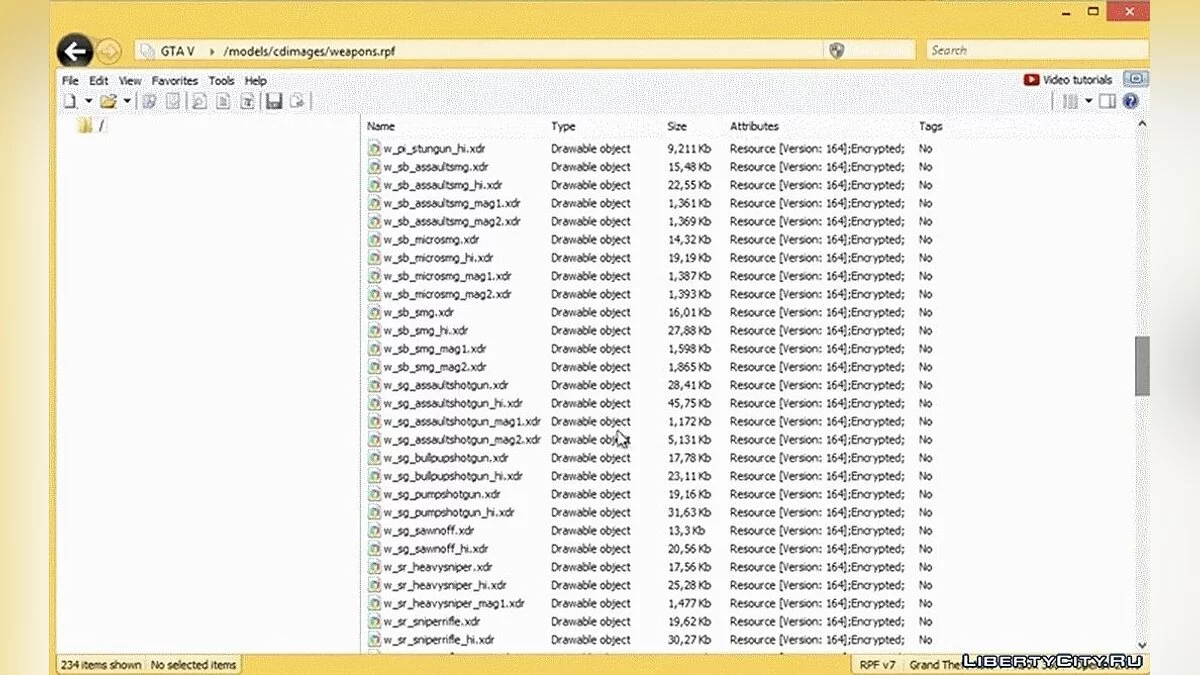Click into the Search field

(x=1035, y=50)
